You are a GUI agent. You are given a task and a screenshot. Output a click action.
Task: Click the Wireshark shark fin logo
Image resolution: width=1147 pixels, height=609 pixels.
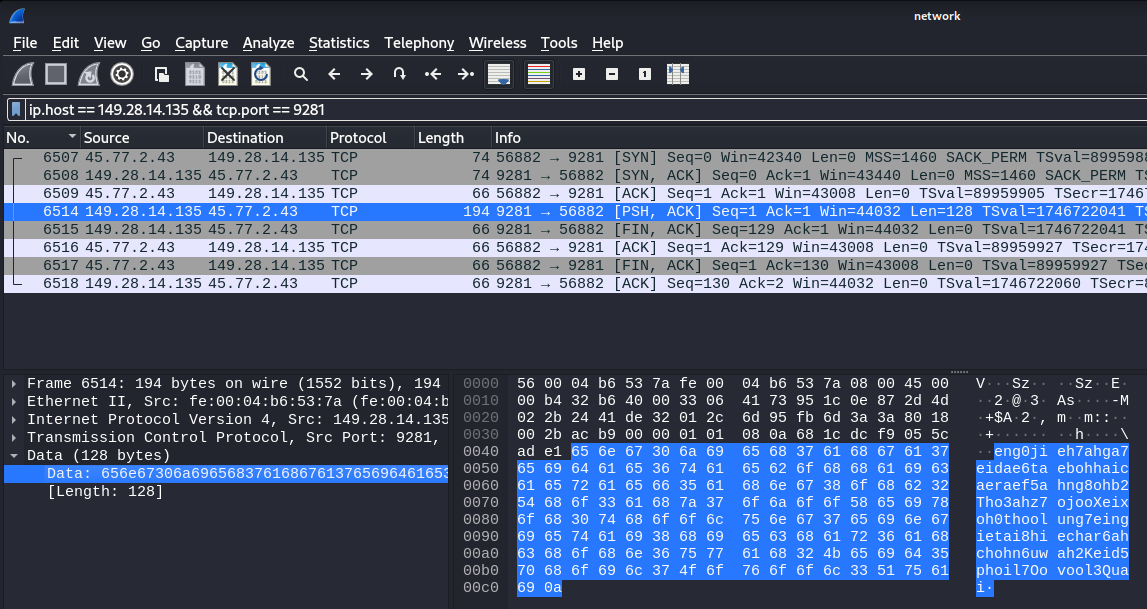pos(16,15)
